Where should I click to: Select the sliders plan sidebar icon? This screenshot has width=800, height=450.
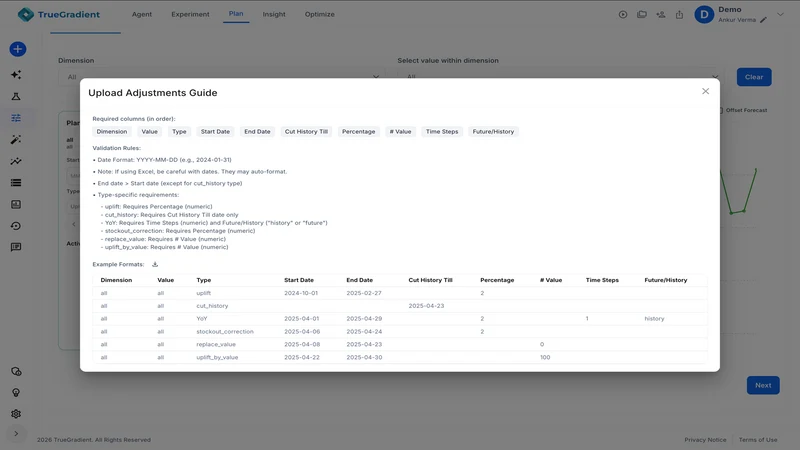[x=16, y=118]
